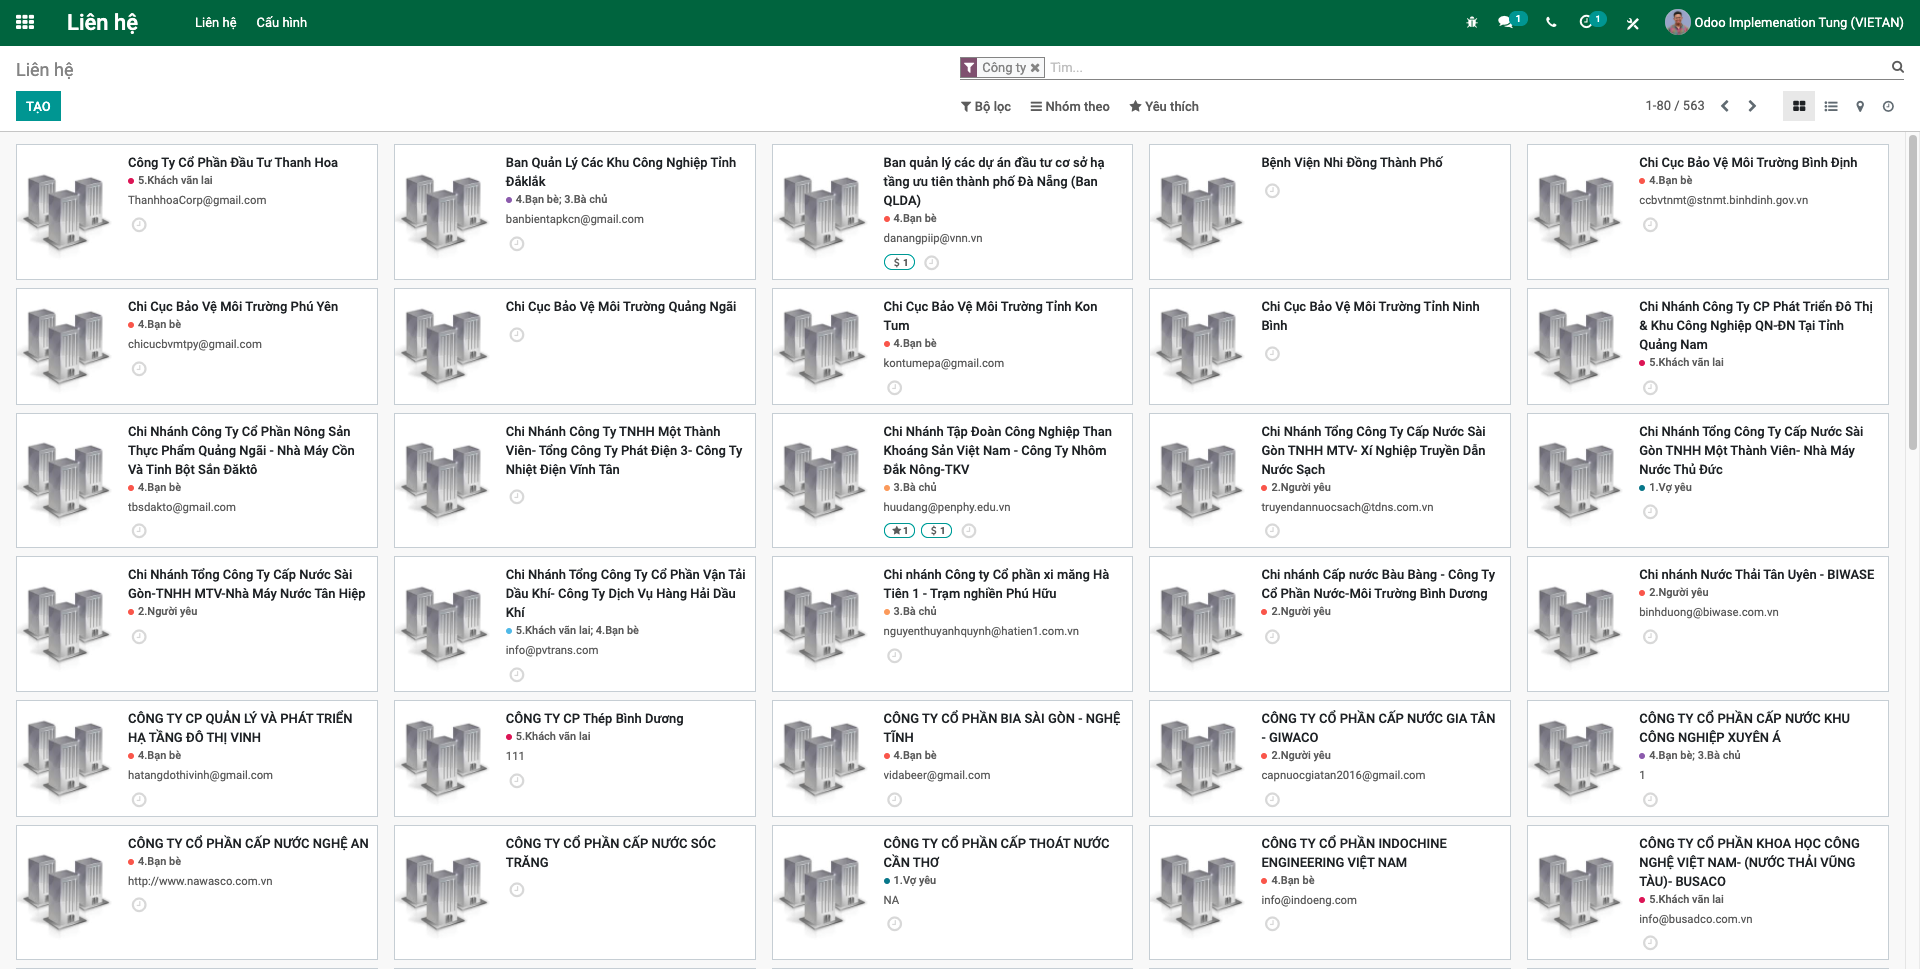Click the search magnifier icon
Image resolution: width=1920 pixels, height=969 pixels.
point(1897,67)
